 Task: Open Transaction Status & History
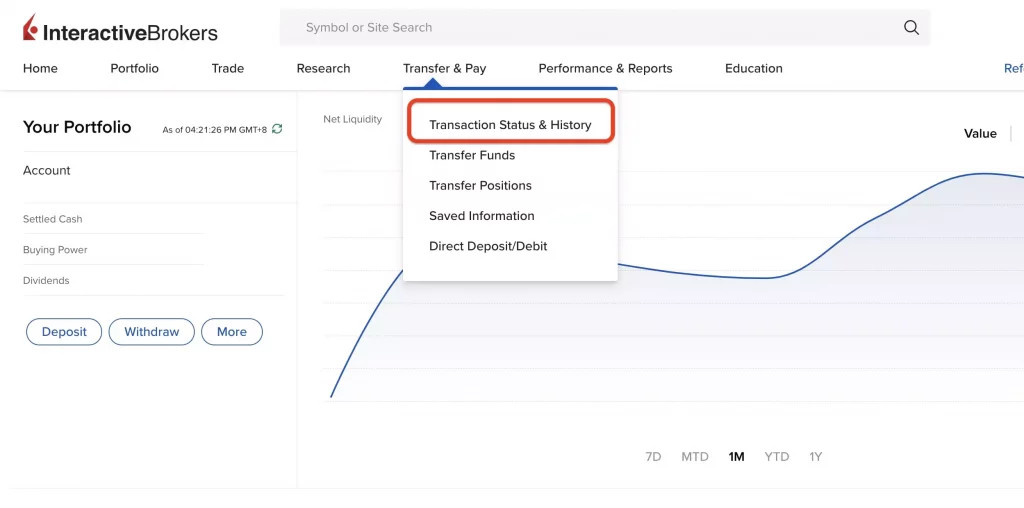510,125
